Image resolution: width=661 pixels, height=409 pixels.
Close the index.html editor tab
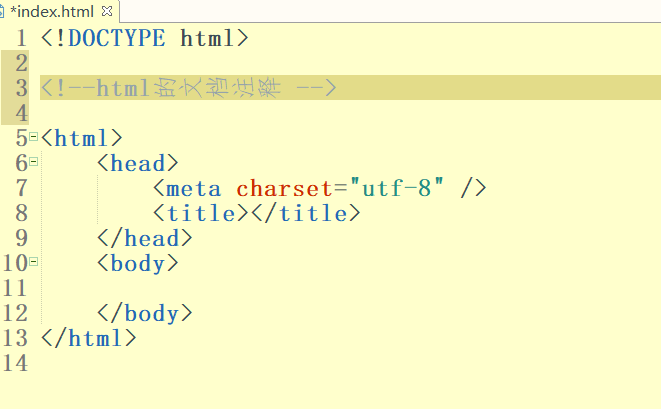point(107,11)
